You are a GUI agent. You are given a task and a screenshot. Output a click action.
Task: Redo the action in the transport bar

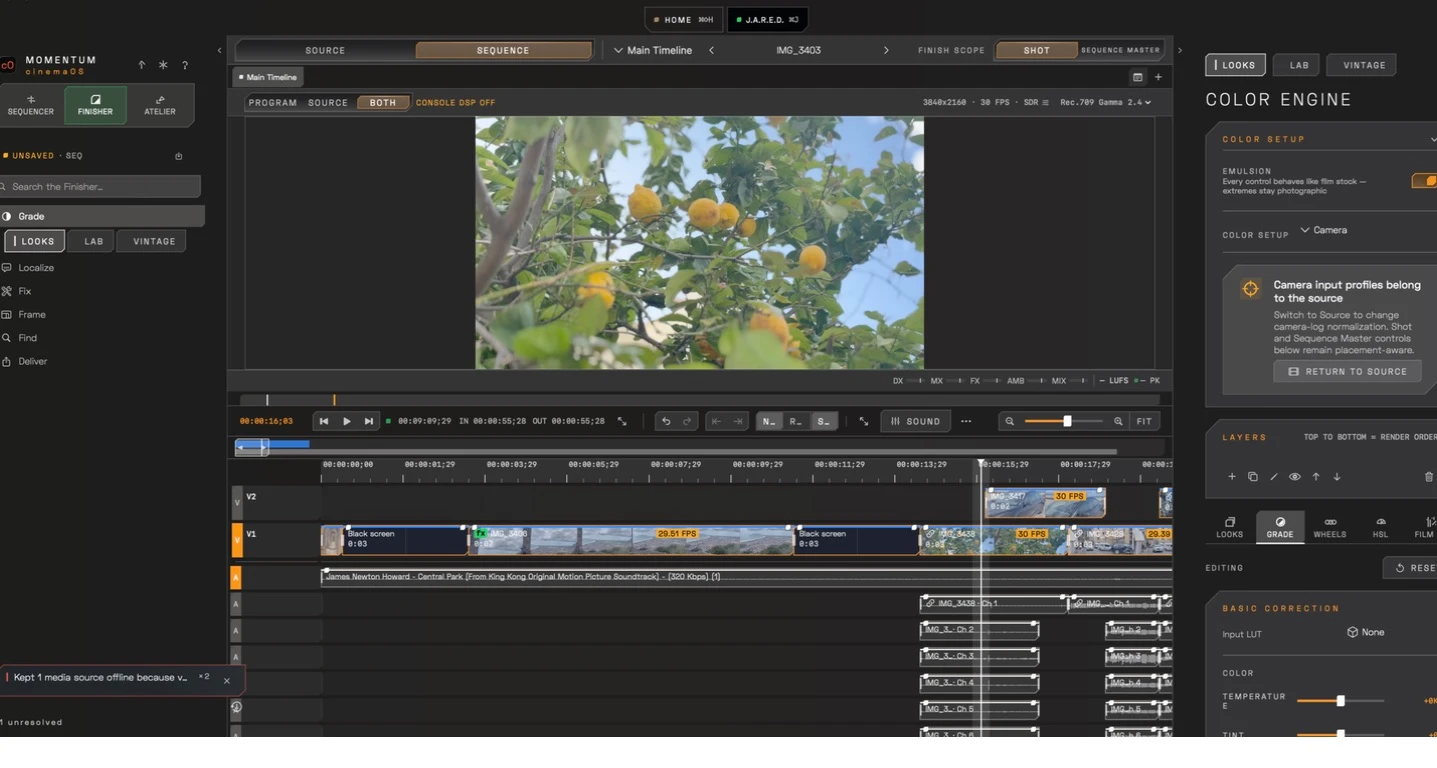click(687, 422)
